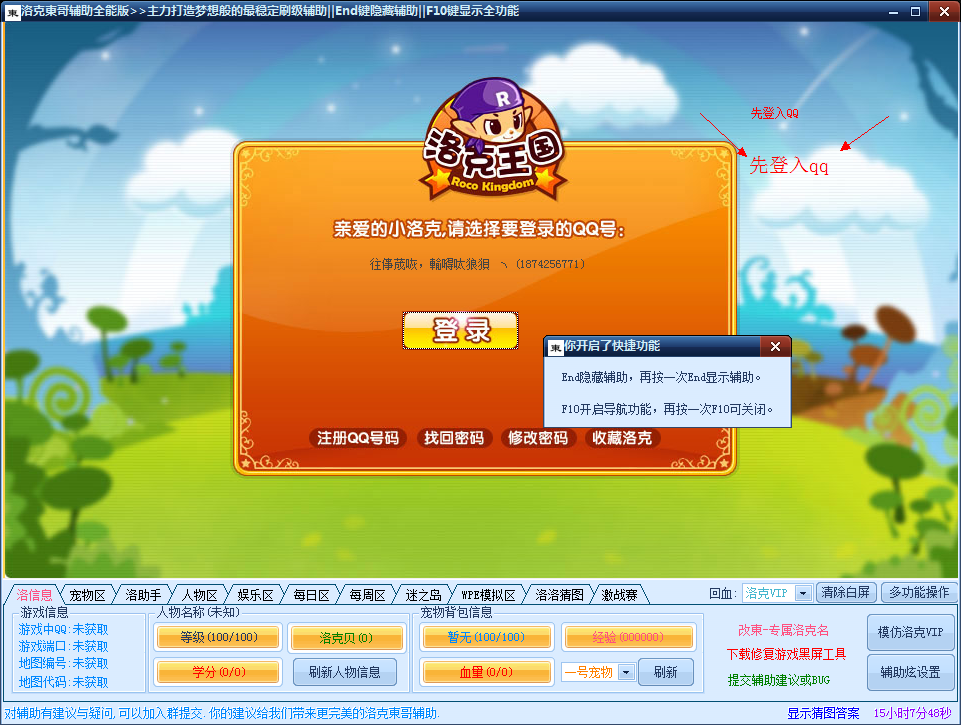The height and width of the screenshot is (725, 961).
Task: Click the main window 東 title icon
Action: 12,12
